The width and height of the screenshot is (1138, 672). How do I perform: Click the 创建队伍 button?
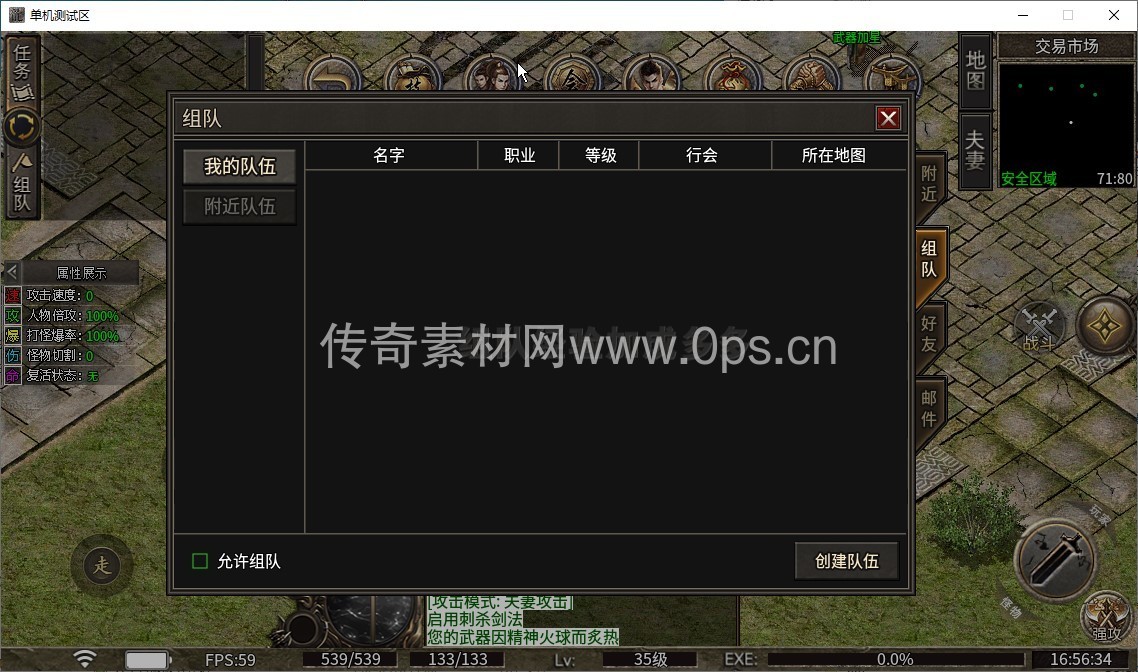(x=846, y=561)
